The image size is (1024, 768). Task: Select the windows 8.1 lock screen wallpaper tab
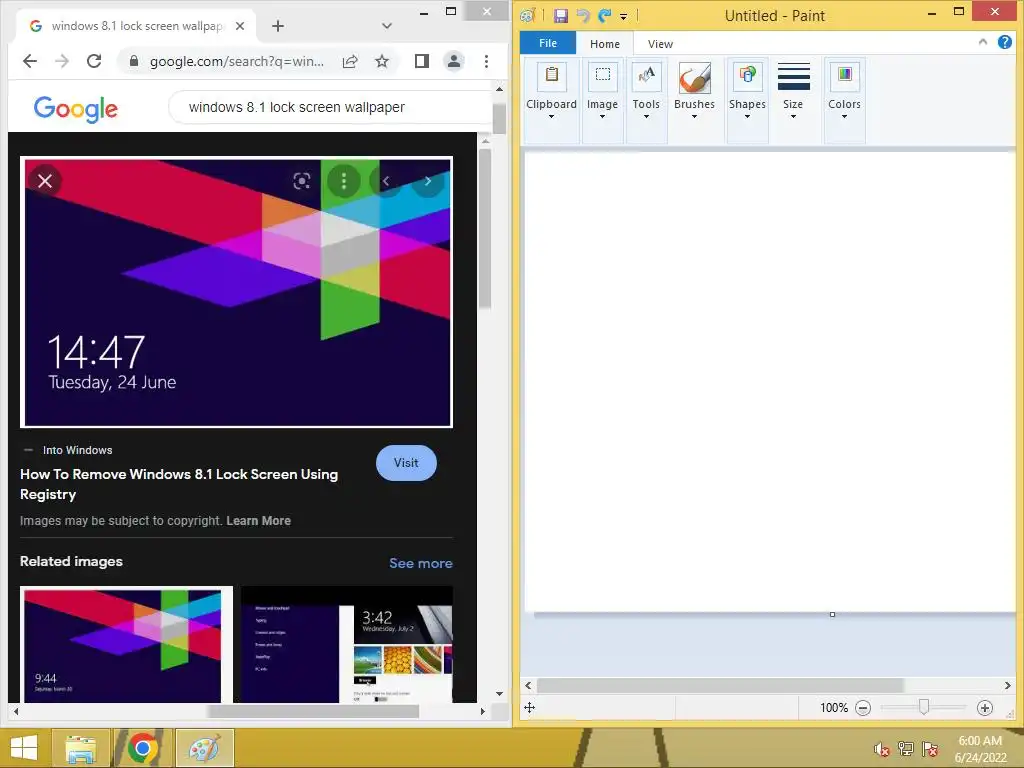pyautogui.click(x=137, y=26)
